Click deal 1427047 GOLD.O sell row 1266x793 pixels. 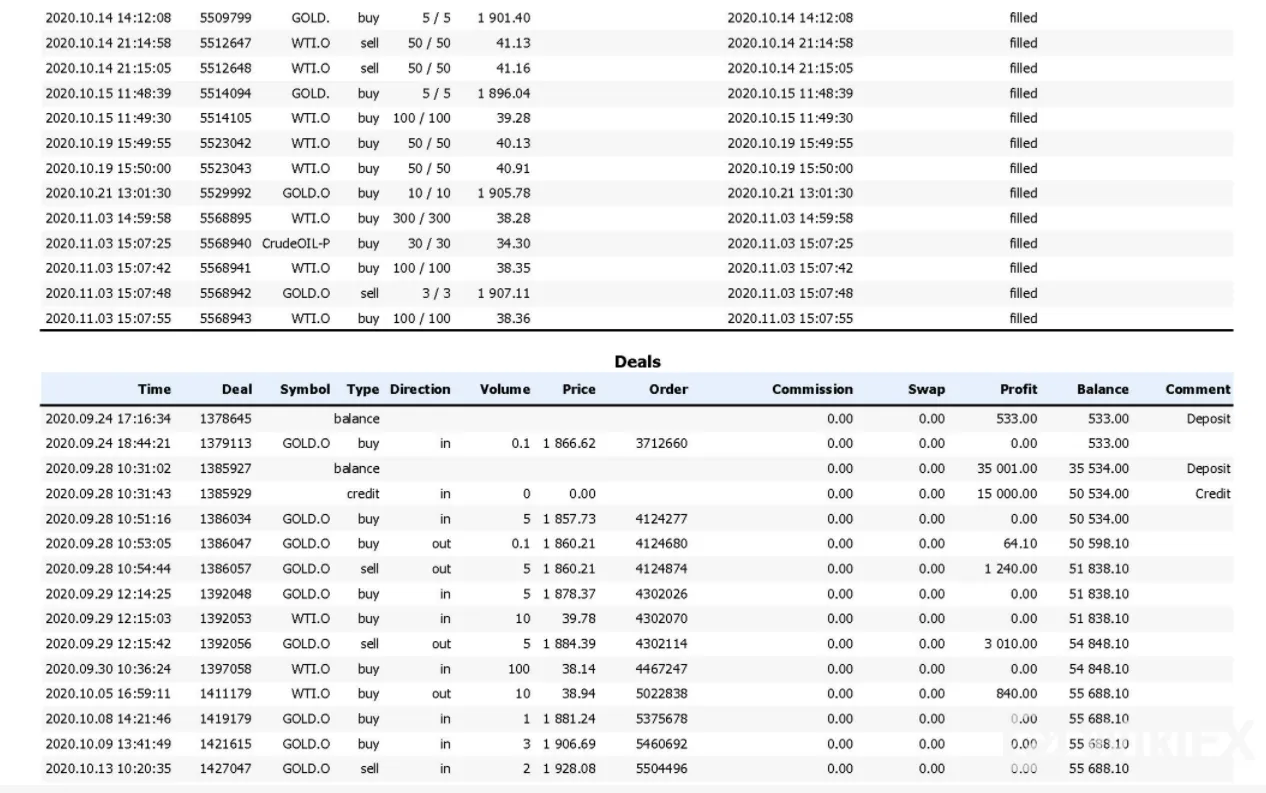(x=637, y=769)
